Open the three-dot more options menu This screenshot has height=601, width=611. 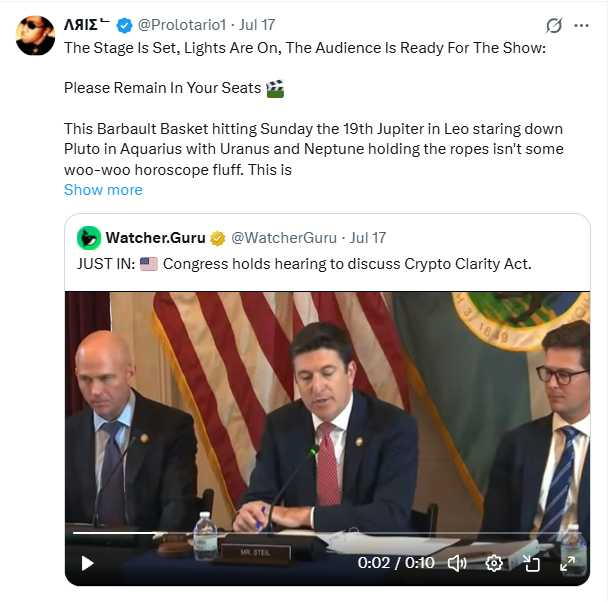click(x=581, y=26)
